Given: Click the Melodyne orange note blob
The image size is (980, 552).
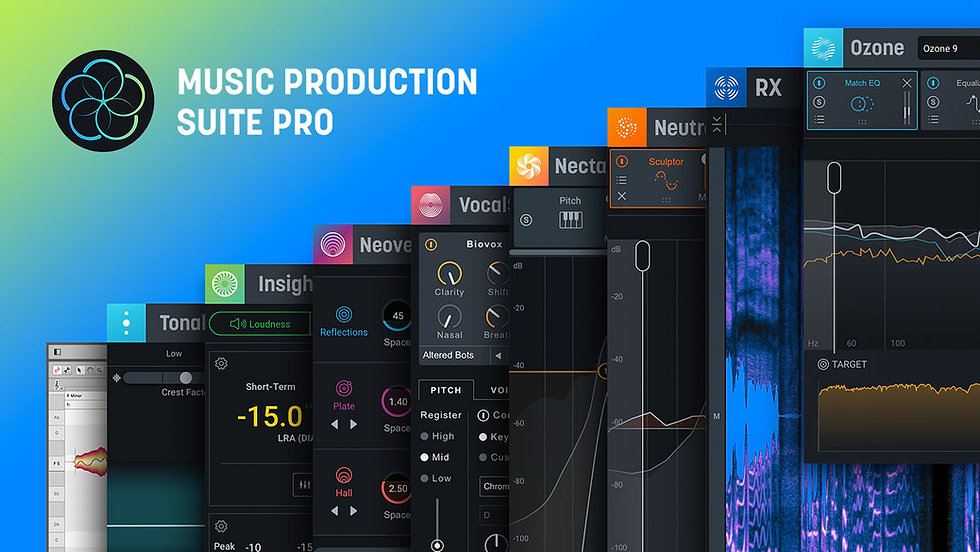Looking at the screenshot, I should (x=91, y=461).
